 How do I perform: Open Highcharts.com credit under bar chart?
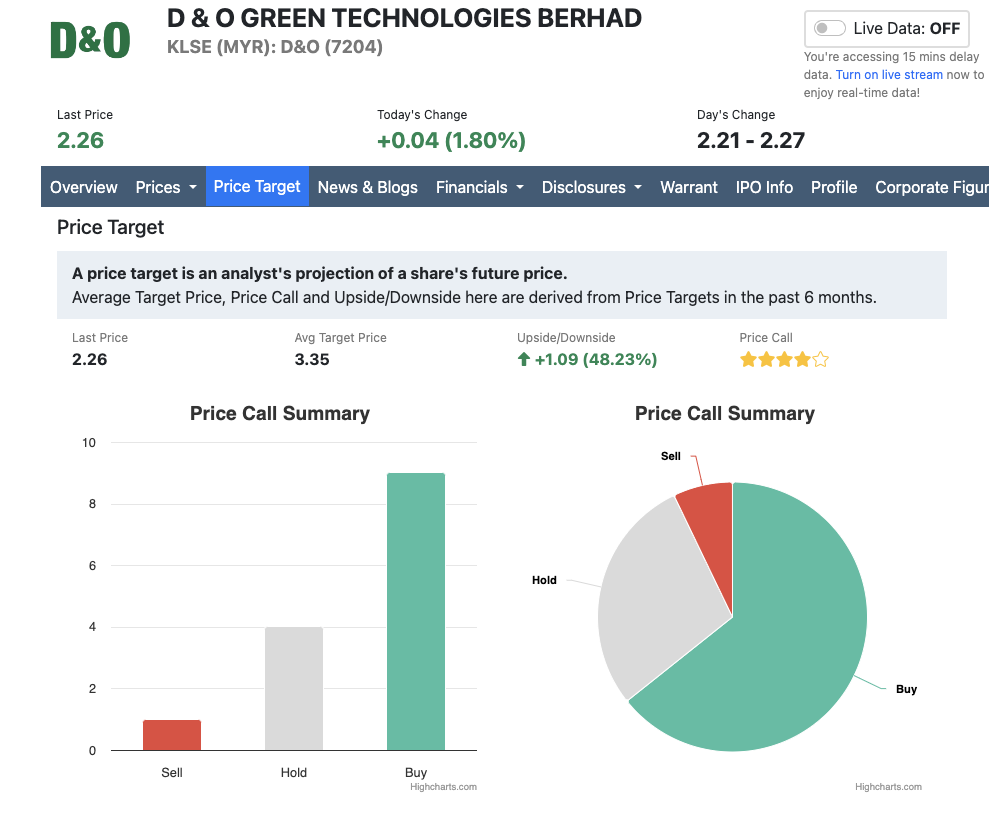[x=443, y=787]
